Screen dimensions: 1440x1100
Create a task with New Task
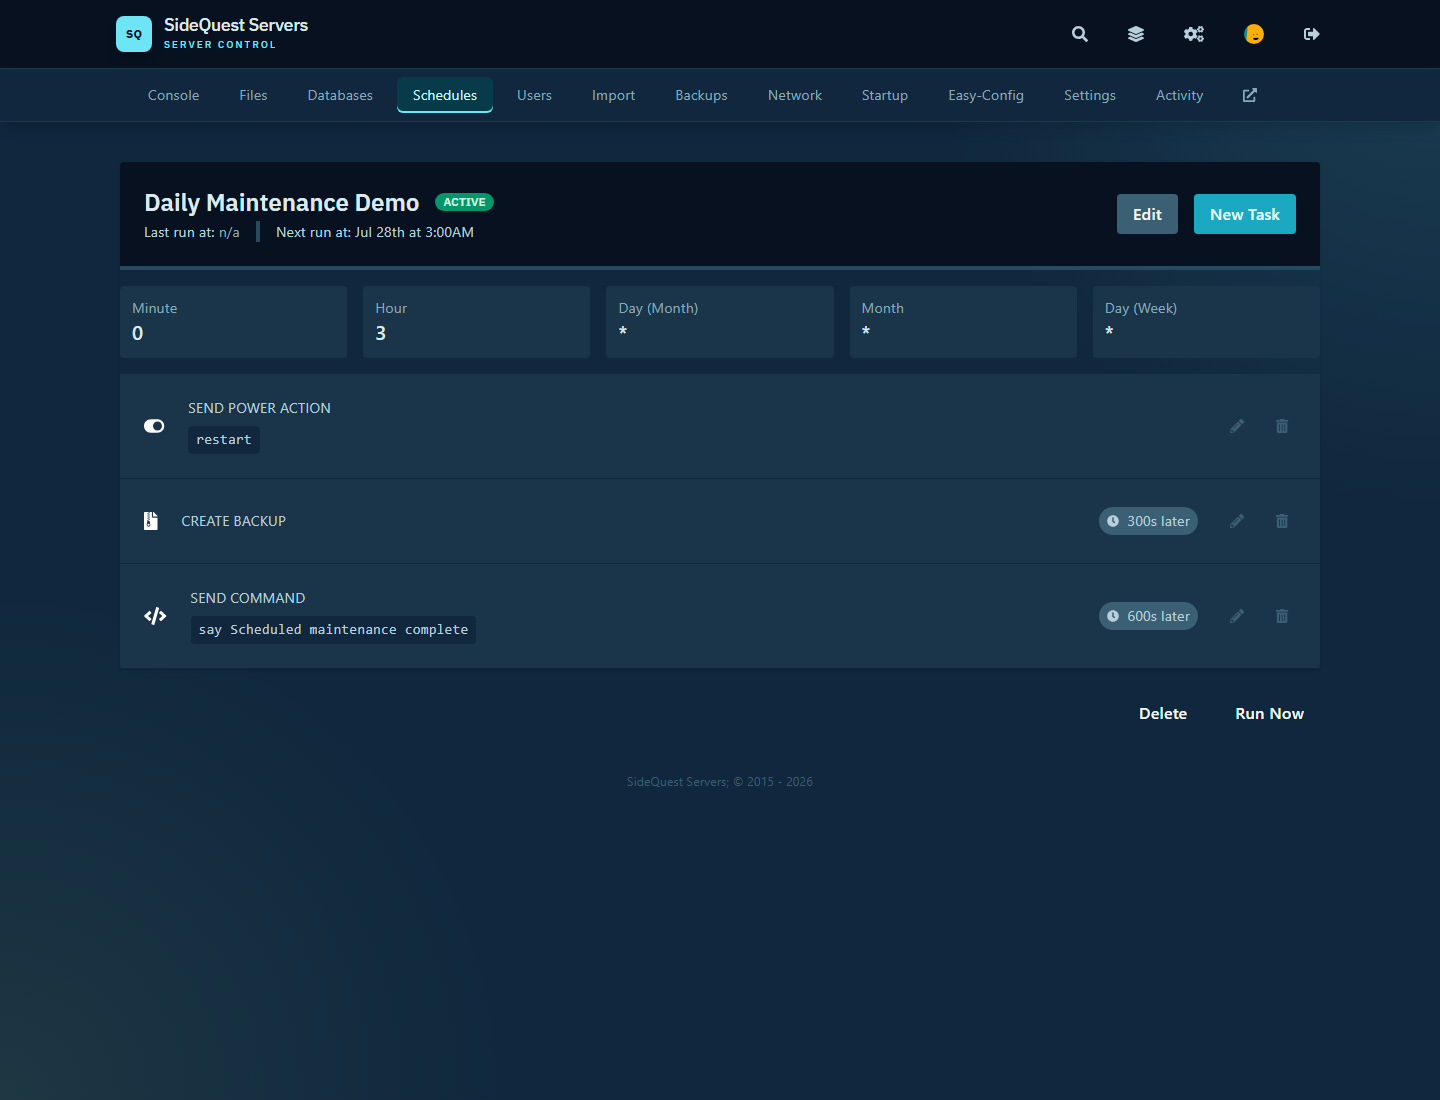point(1245,214)
